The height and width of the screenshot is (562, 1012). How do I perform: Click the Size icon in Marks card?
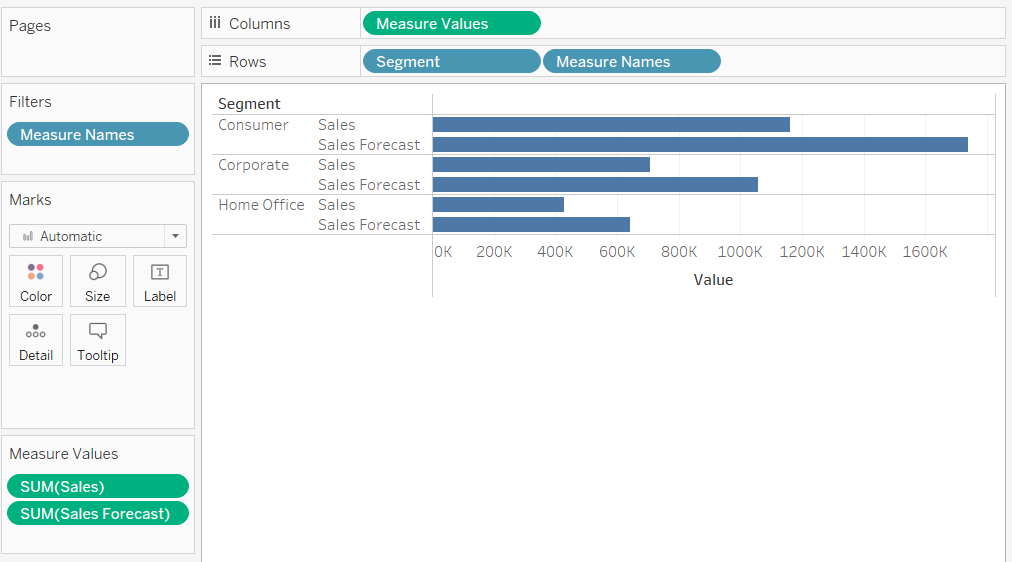[x=98, y=272]
